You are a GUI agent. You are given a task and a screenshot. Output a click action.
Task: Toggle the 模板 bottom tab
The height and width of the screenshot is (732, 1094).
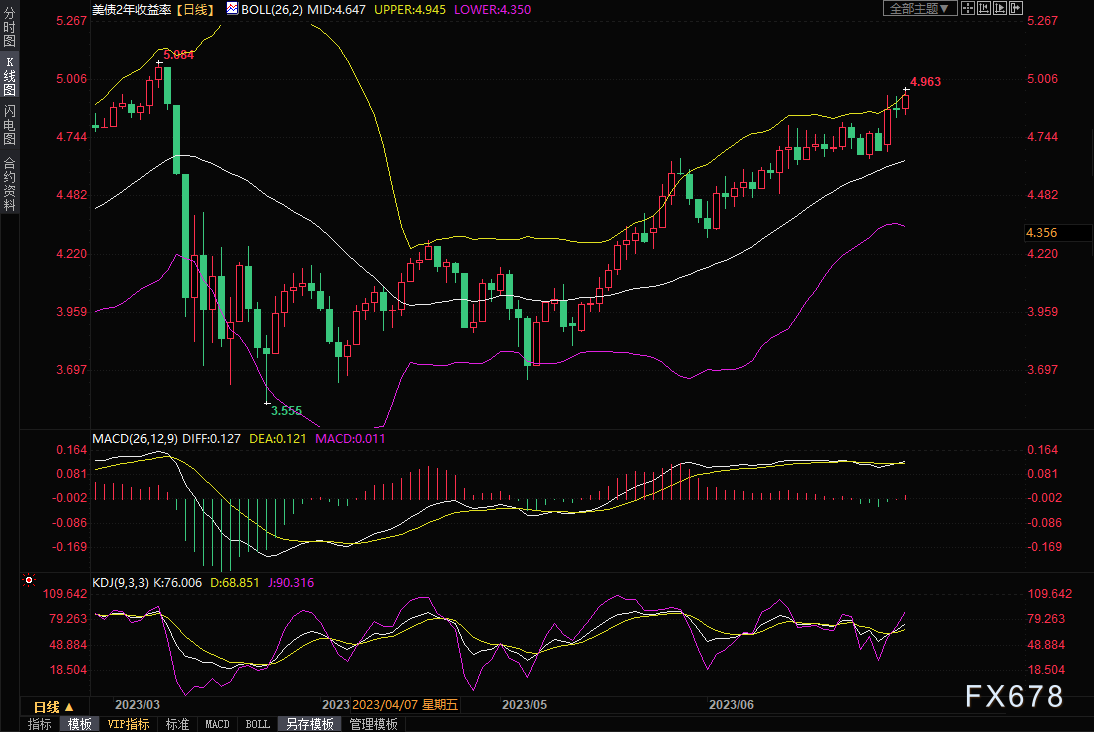tap(80, 724)
